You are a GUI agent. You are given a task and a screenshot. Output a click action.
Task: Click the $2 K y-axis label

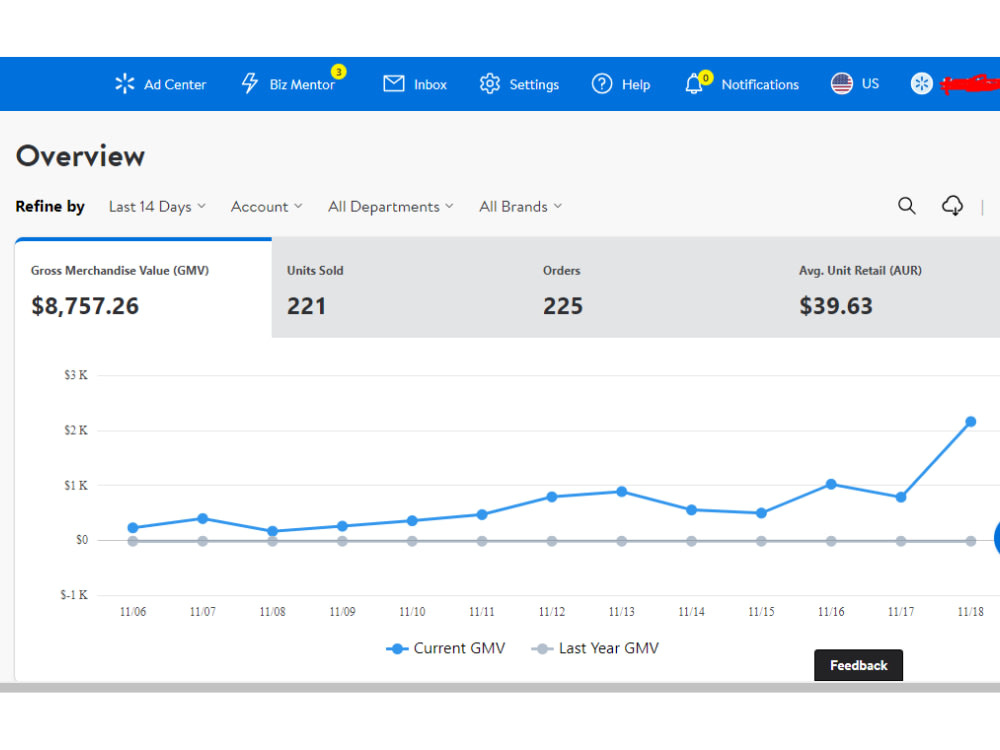[x=76, y=430]
